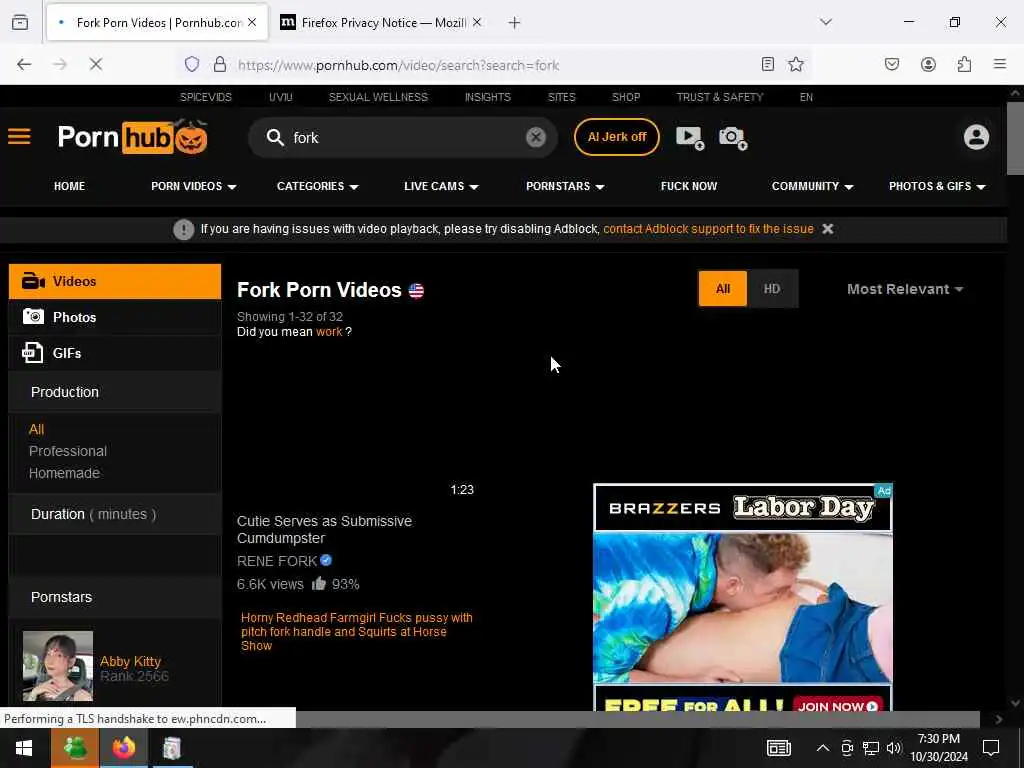Click the taskbar clock showing 7:30 PM
The image size is (1024, 768).
pyautogui.click(x=938, y=748)
